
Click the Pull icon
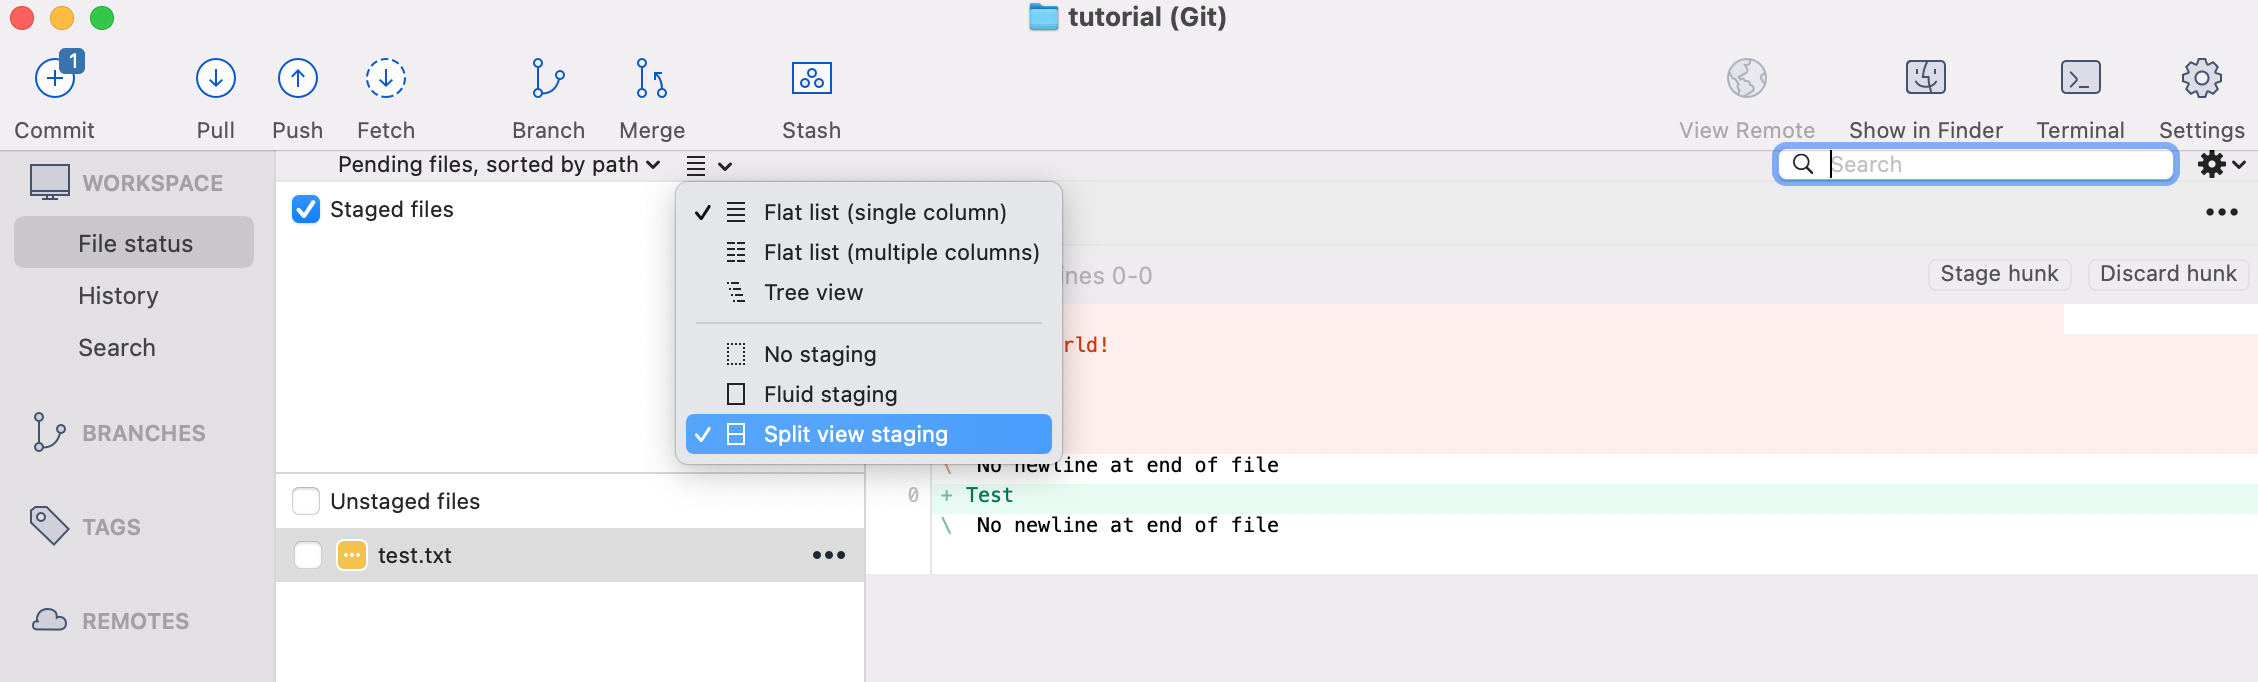[x=215, y=79]
